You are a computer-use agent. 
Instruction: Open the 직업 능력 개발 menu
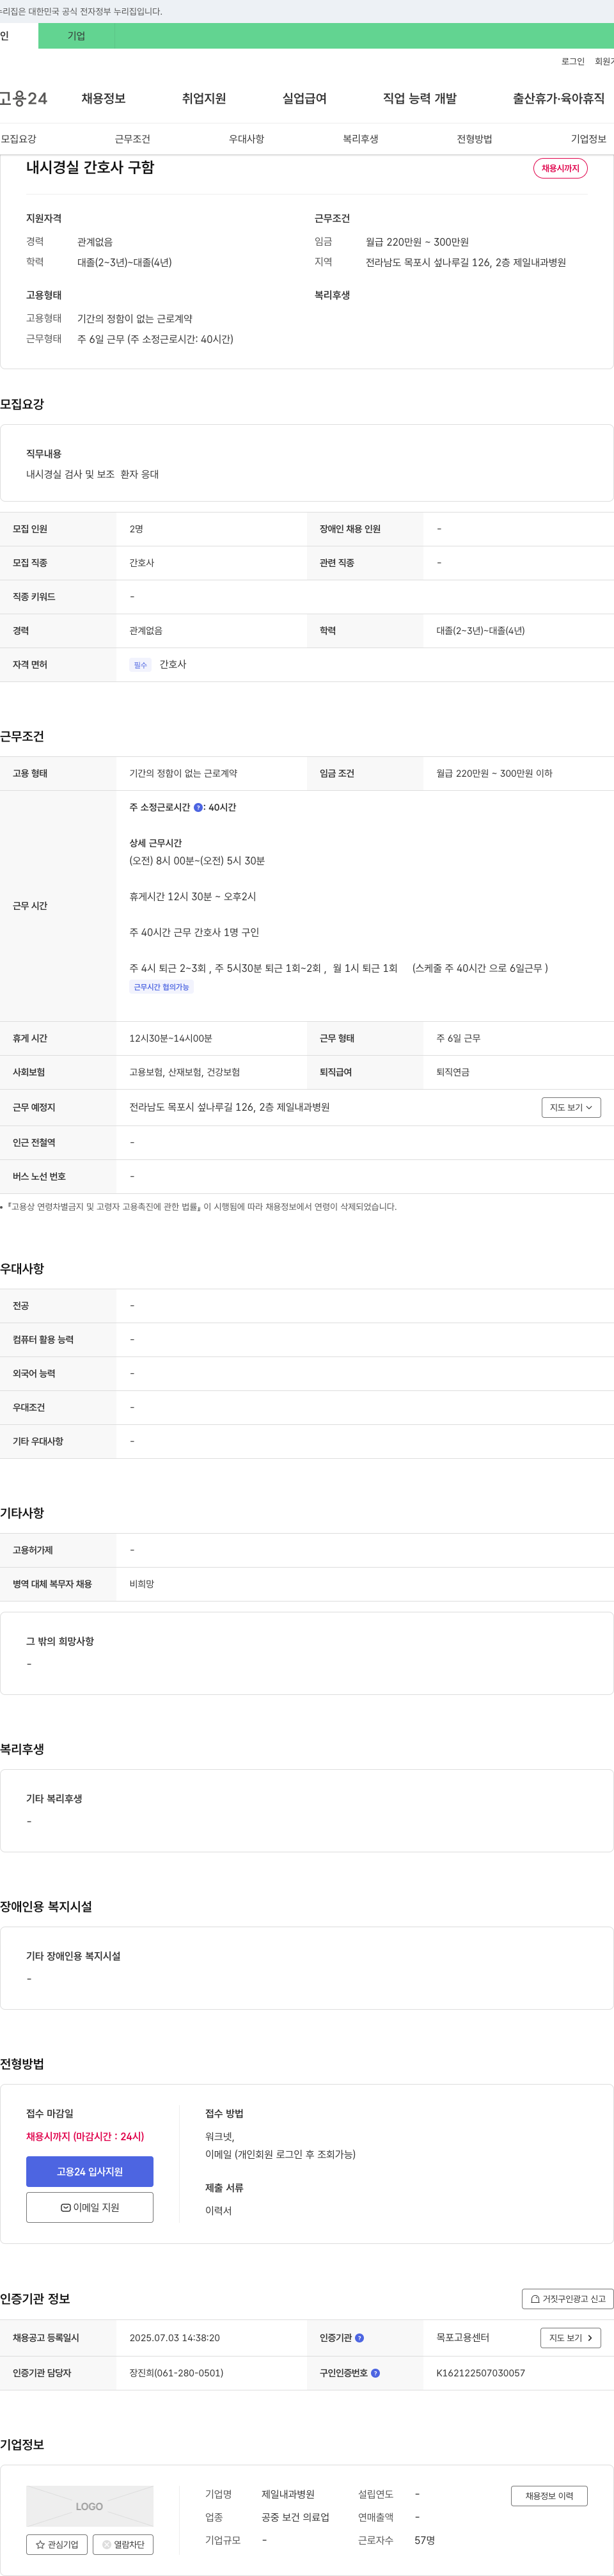[x=420, y=98]
